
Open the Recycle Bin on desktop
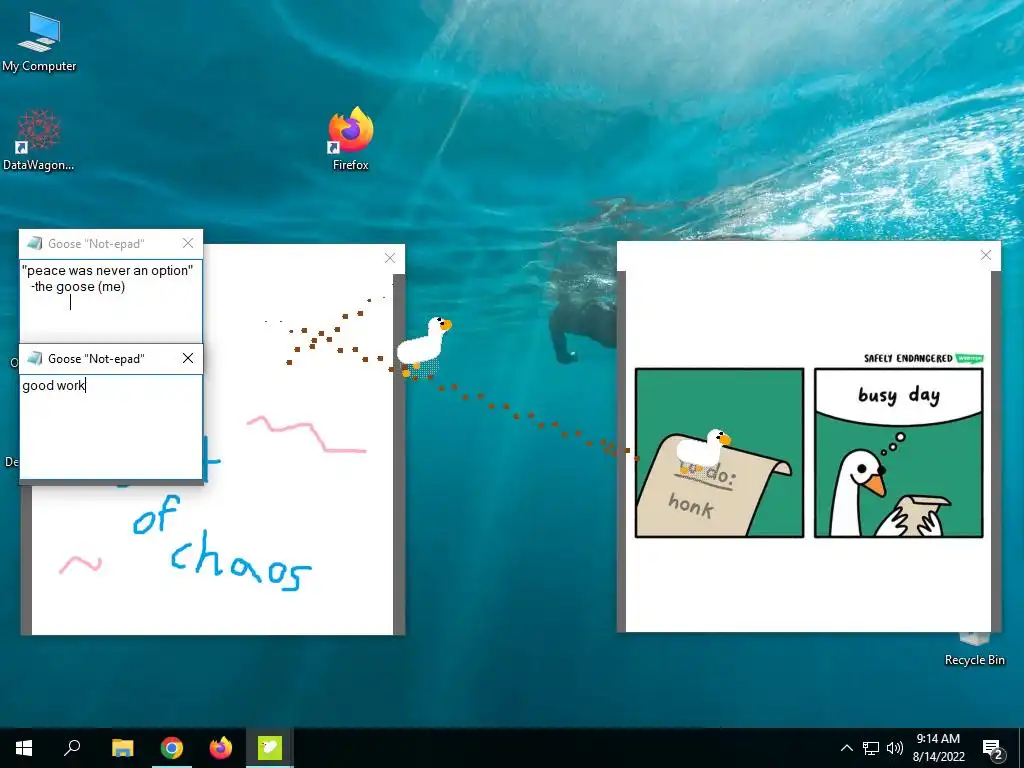[974, 649]
